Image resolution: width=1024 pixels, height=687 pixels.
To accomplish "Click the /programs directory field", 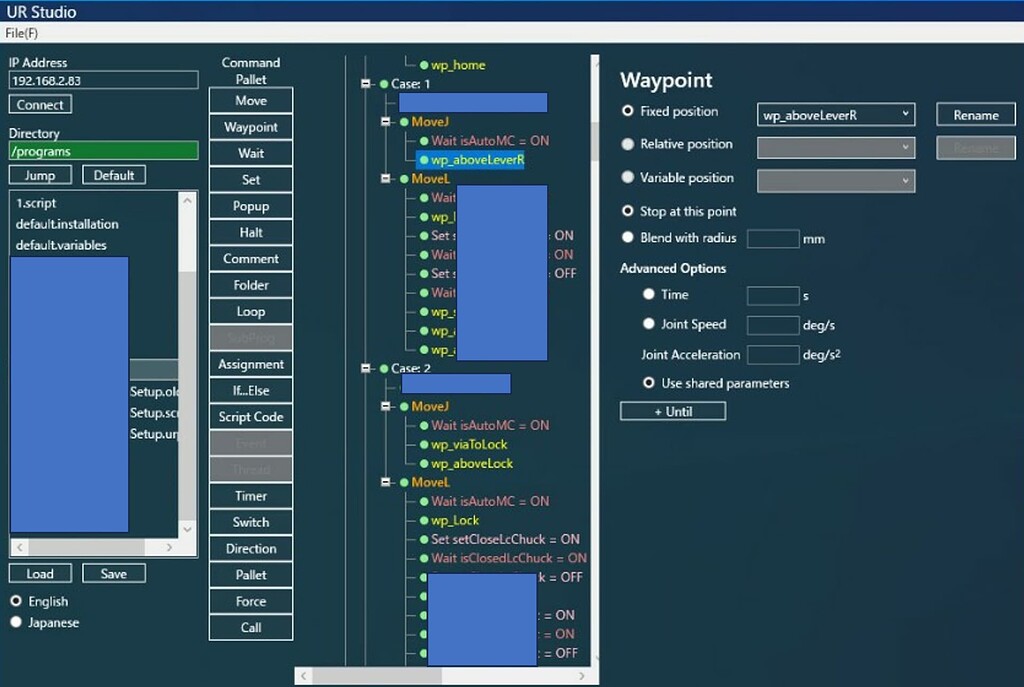I will 103,151.
